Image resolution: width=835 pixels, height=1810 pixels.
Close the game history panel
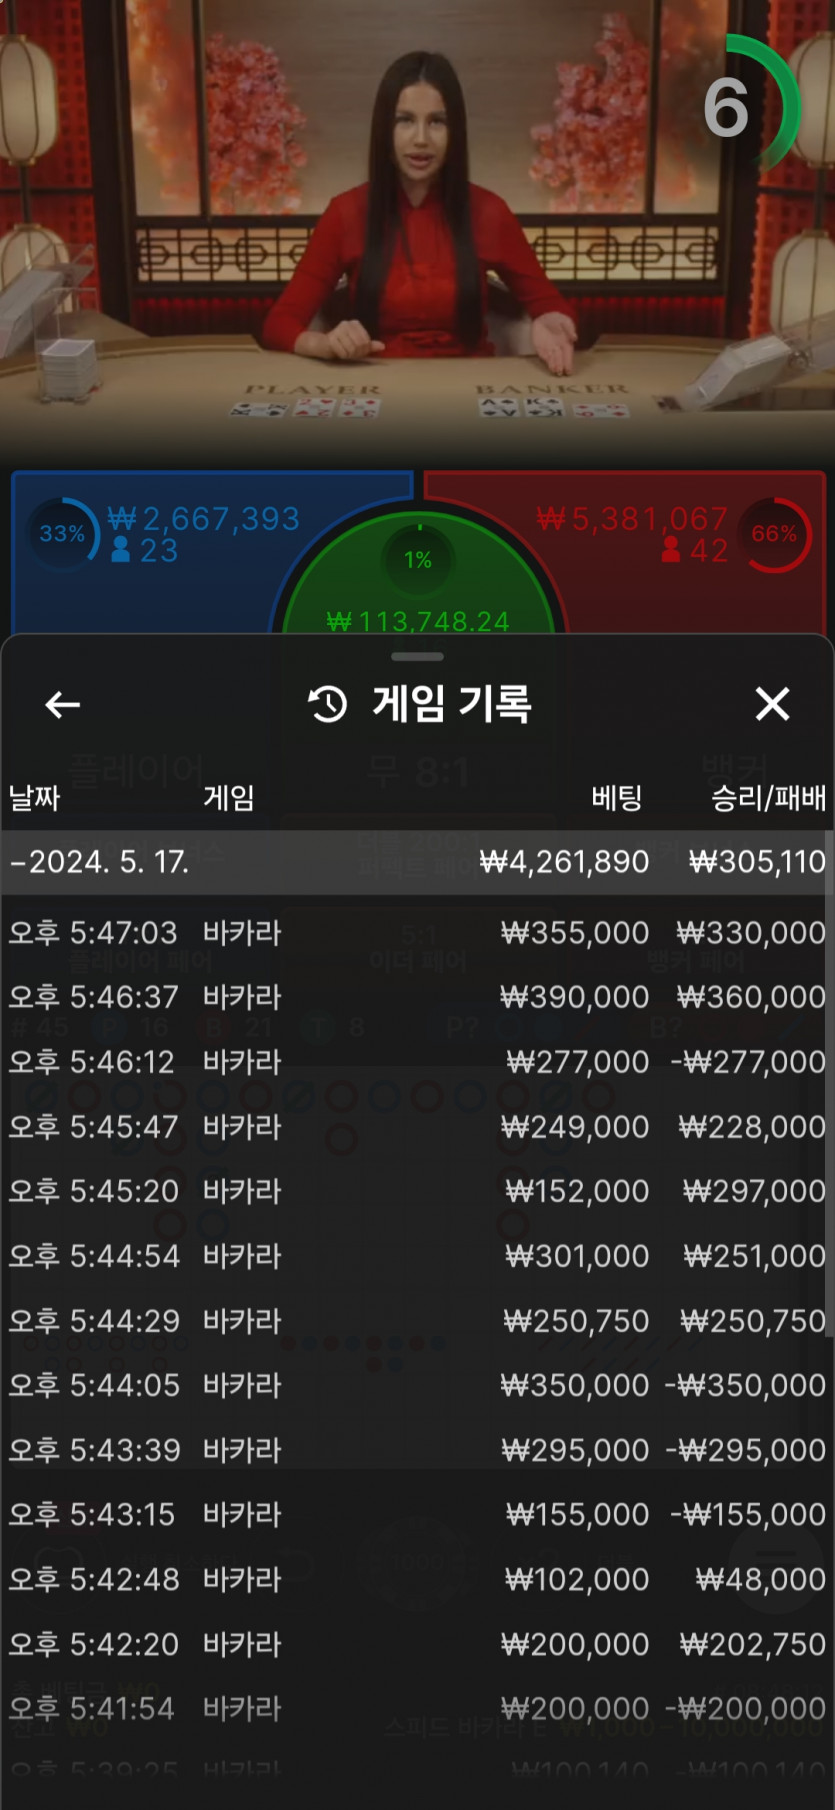coord(772,704)
